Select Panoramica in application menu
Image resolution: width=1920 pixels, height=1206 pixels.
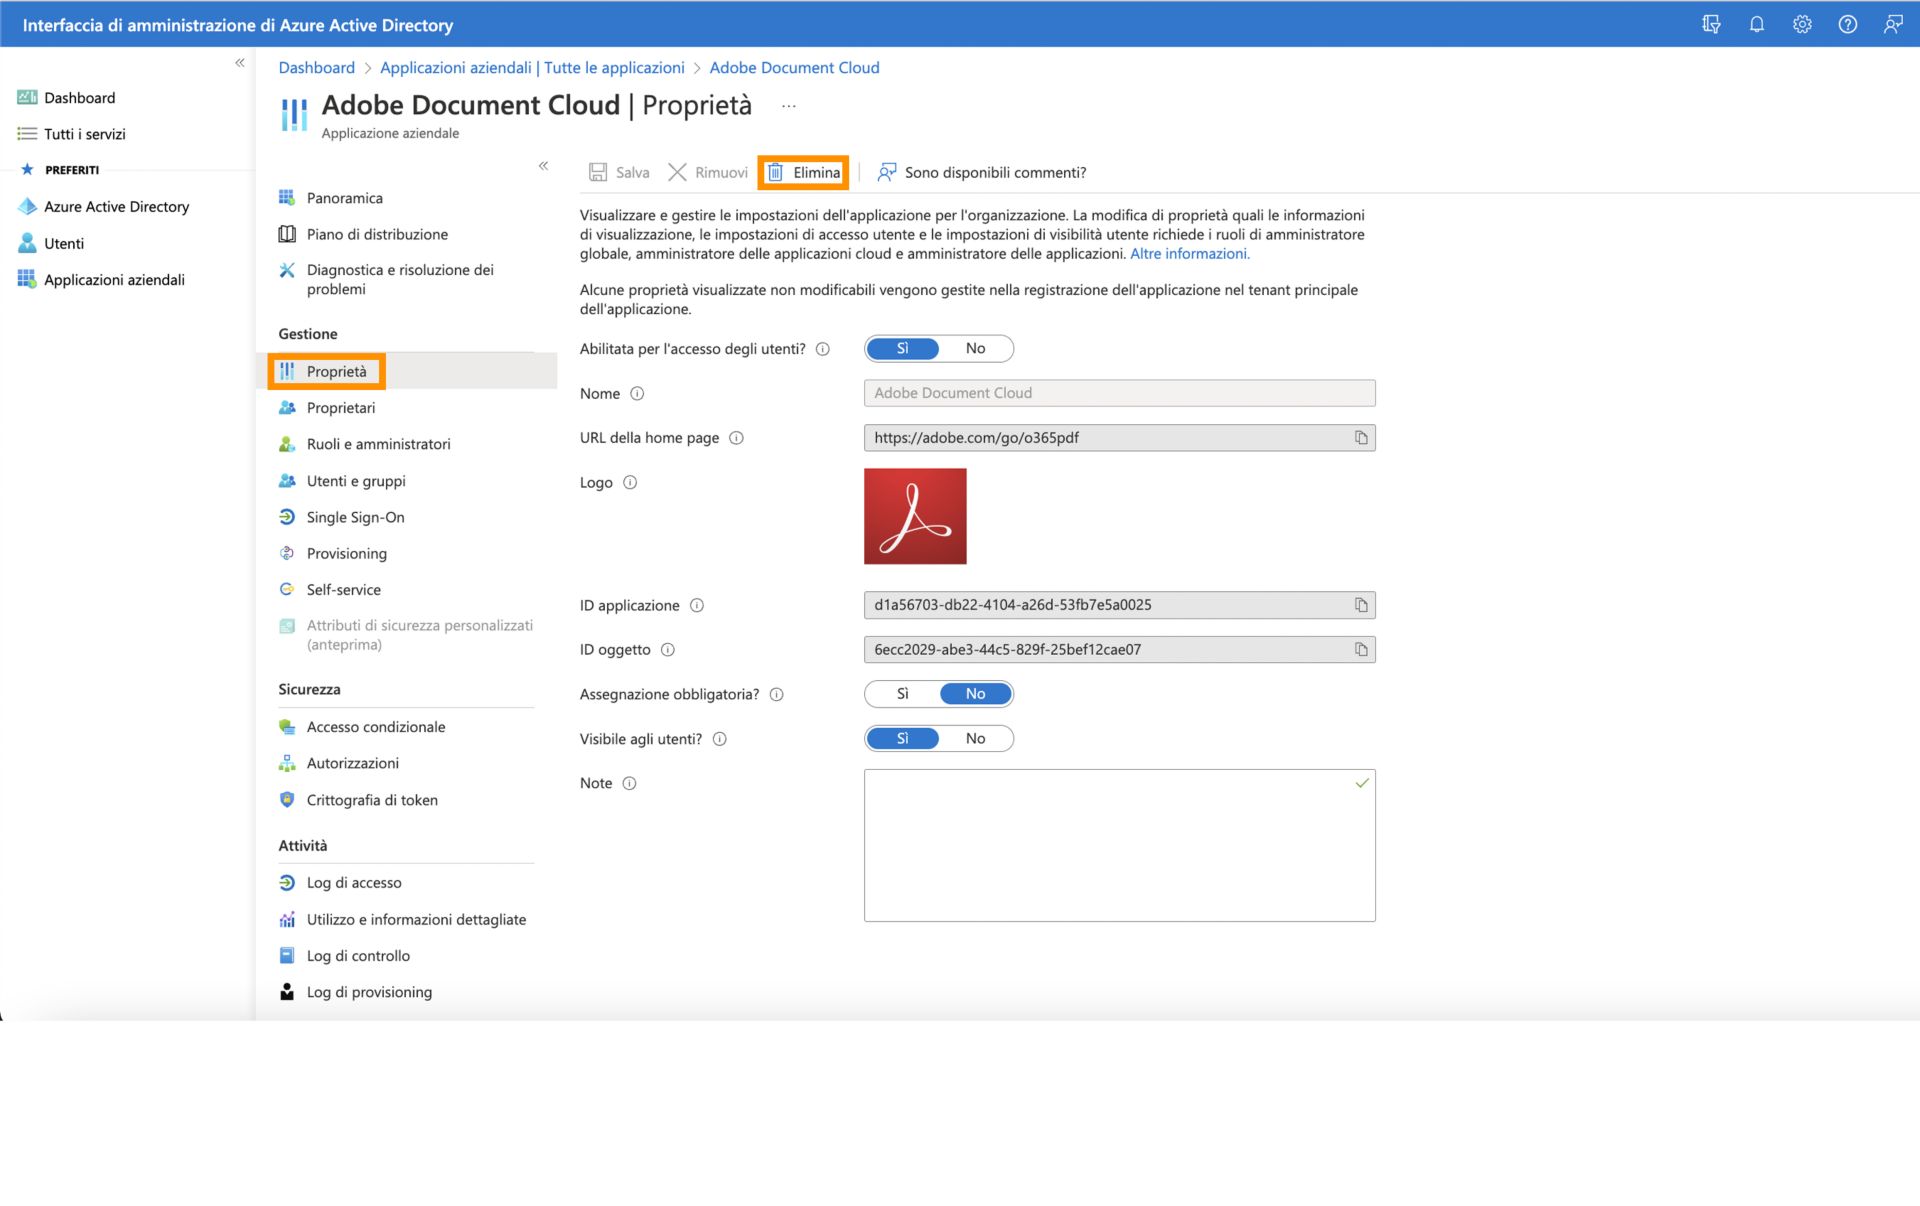click(x=344, y=198)
